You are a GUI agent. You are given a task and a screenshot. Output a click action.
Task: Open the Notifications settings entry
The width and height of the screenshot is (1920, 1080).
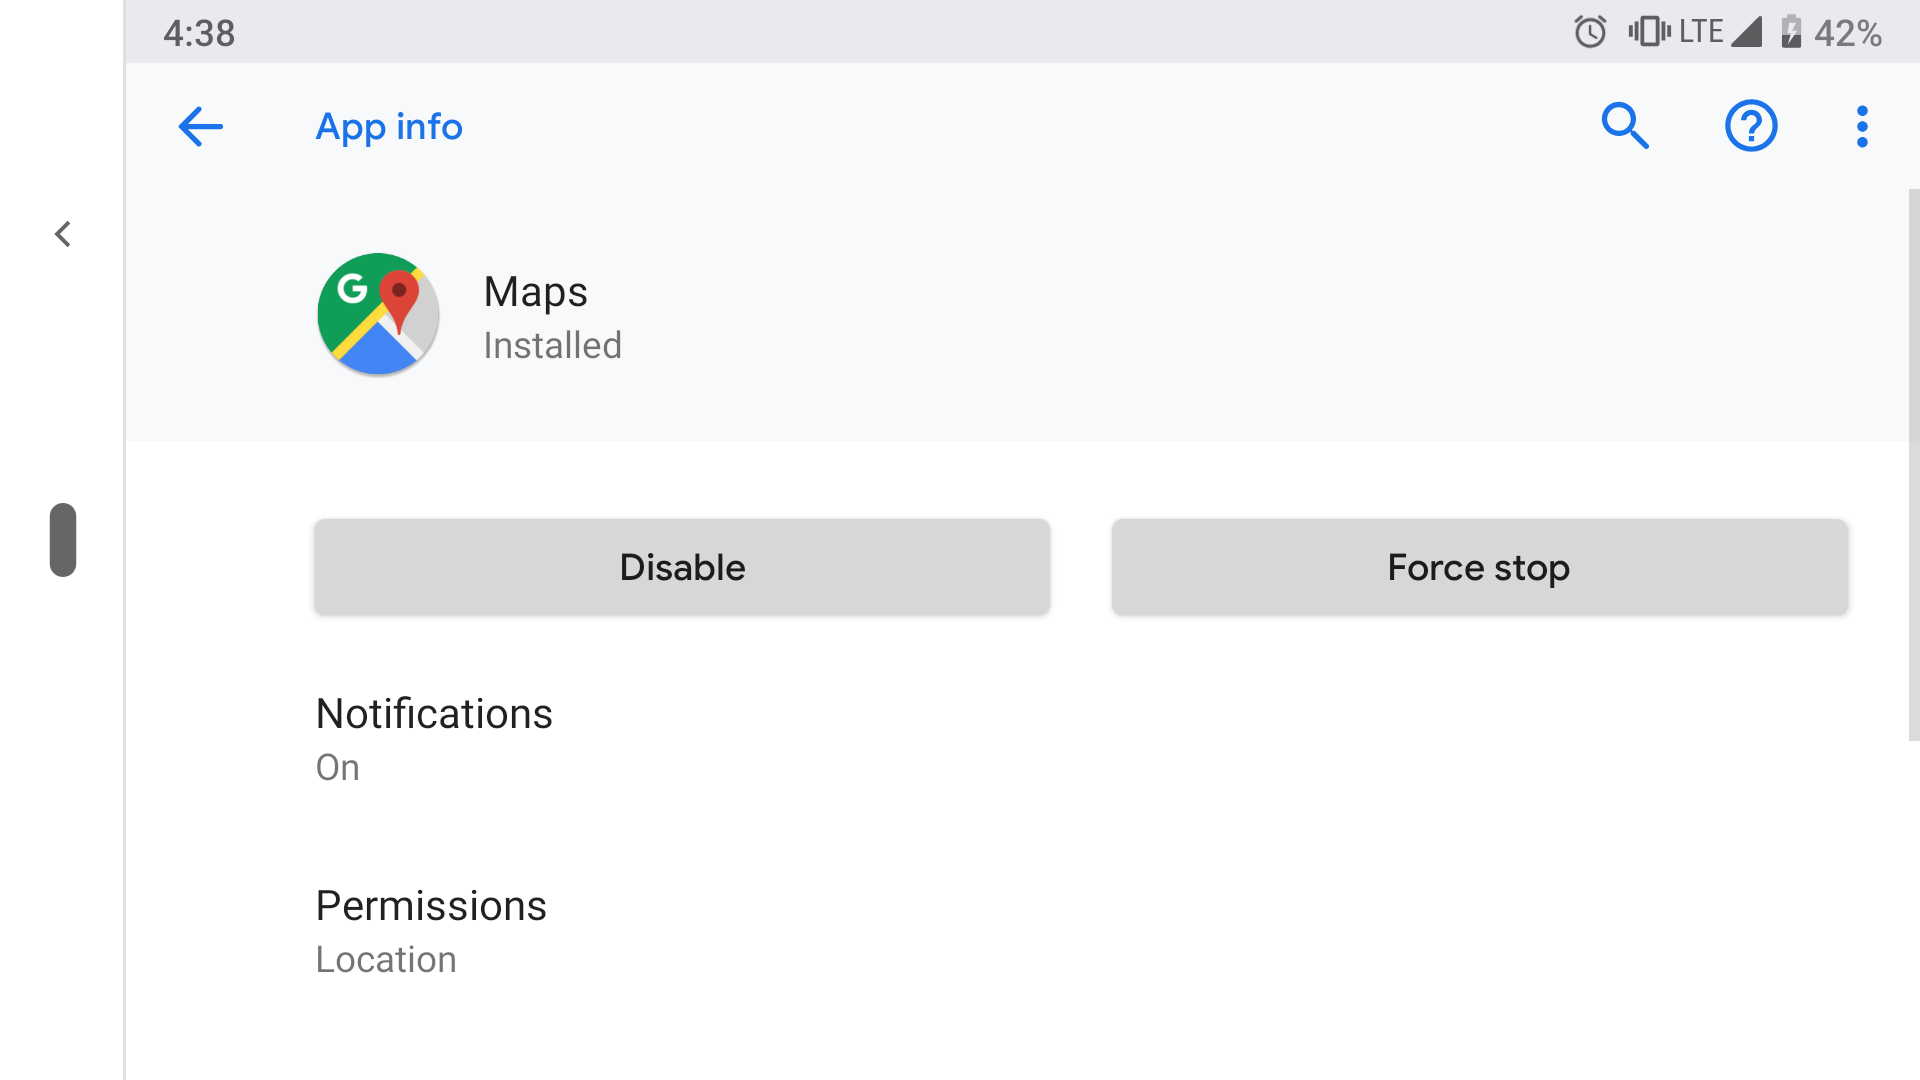tap(434, 739)
